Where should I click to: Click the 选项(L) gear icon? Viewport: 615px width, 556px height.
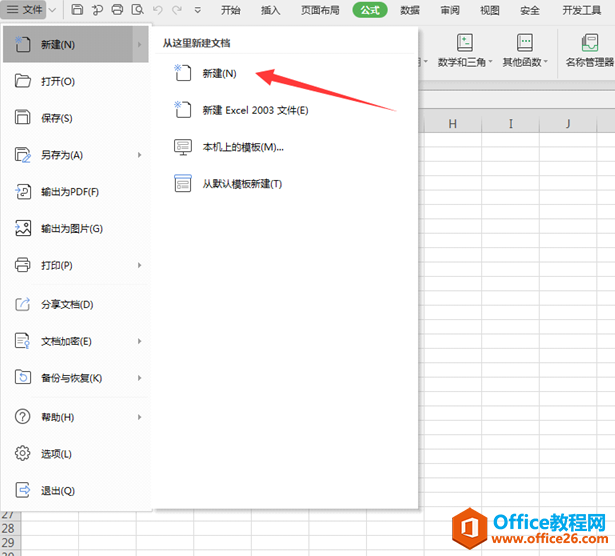coord(22,453)
